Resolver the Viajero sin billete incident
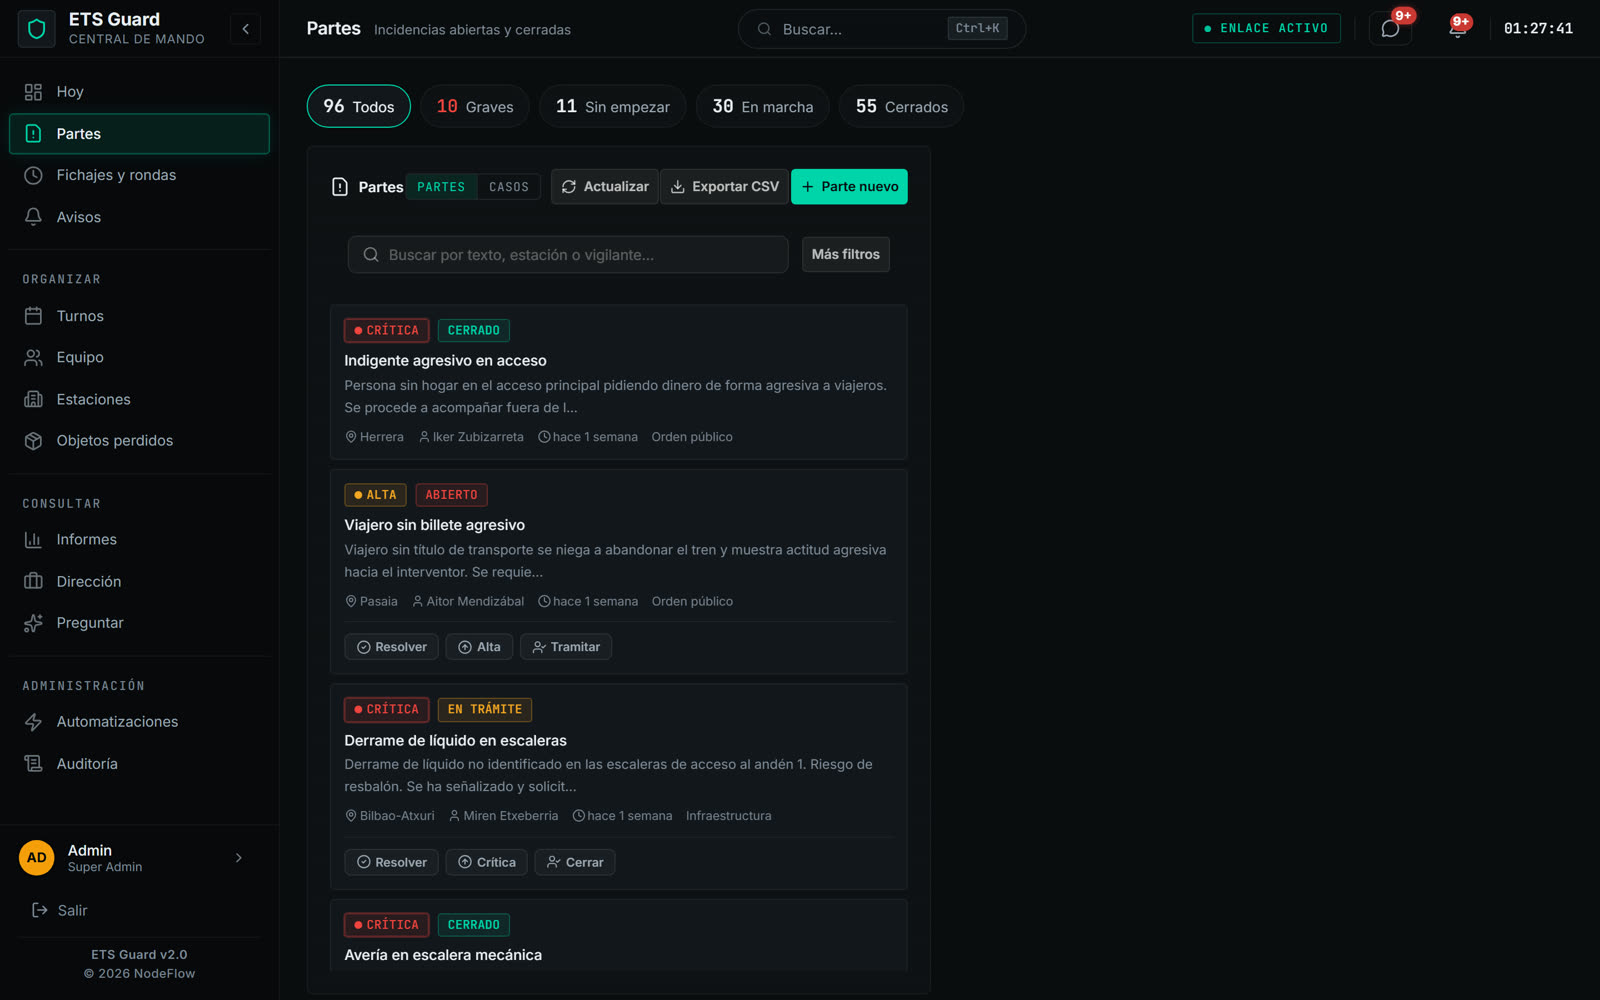This screenshot has width=1600, height=1000. [x=392, y=647]
